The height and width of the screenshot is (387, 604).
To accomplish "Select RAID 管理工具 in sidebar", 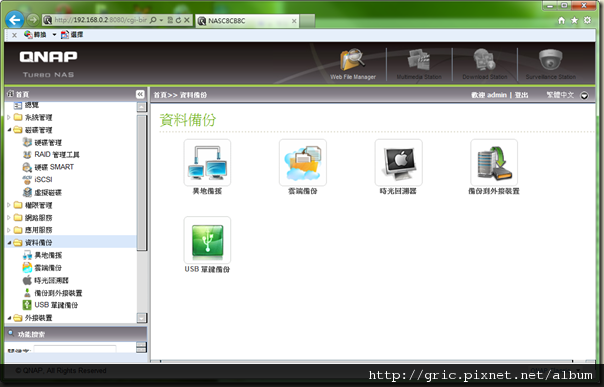I will click(x=57, y=155).
